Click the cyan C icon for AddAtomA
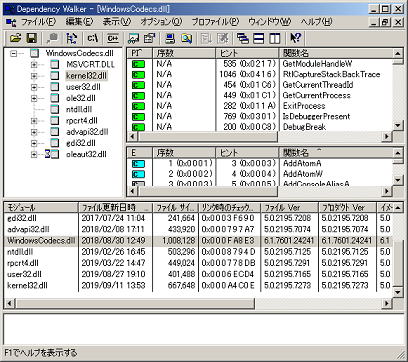This screenshot has height=362, width=408. click(138, 164)
